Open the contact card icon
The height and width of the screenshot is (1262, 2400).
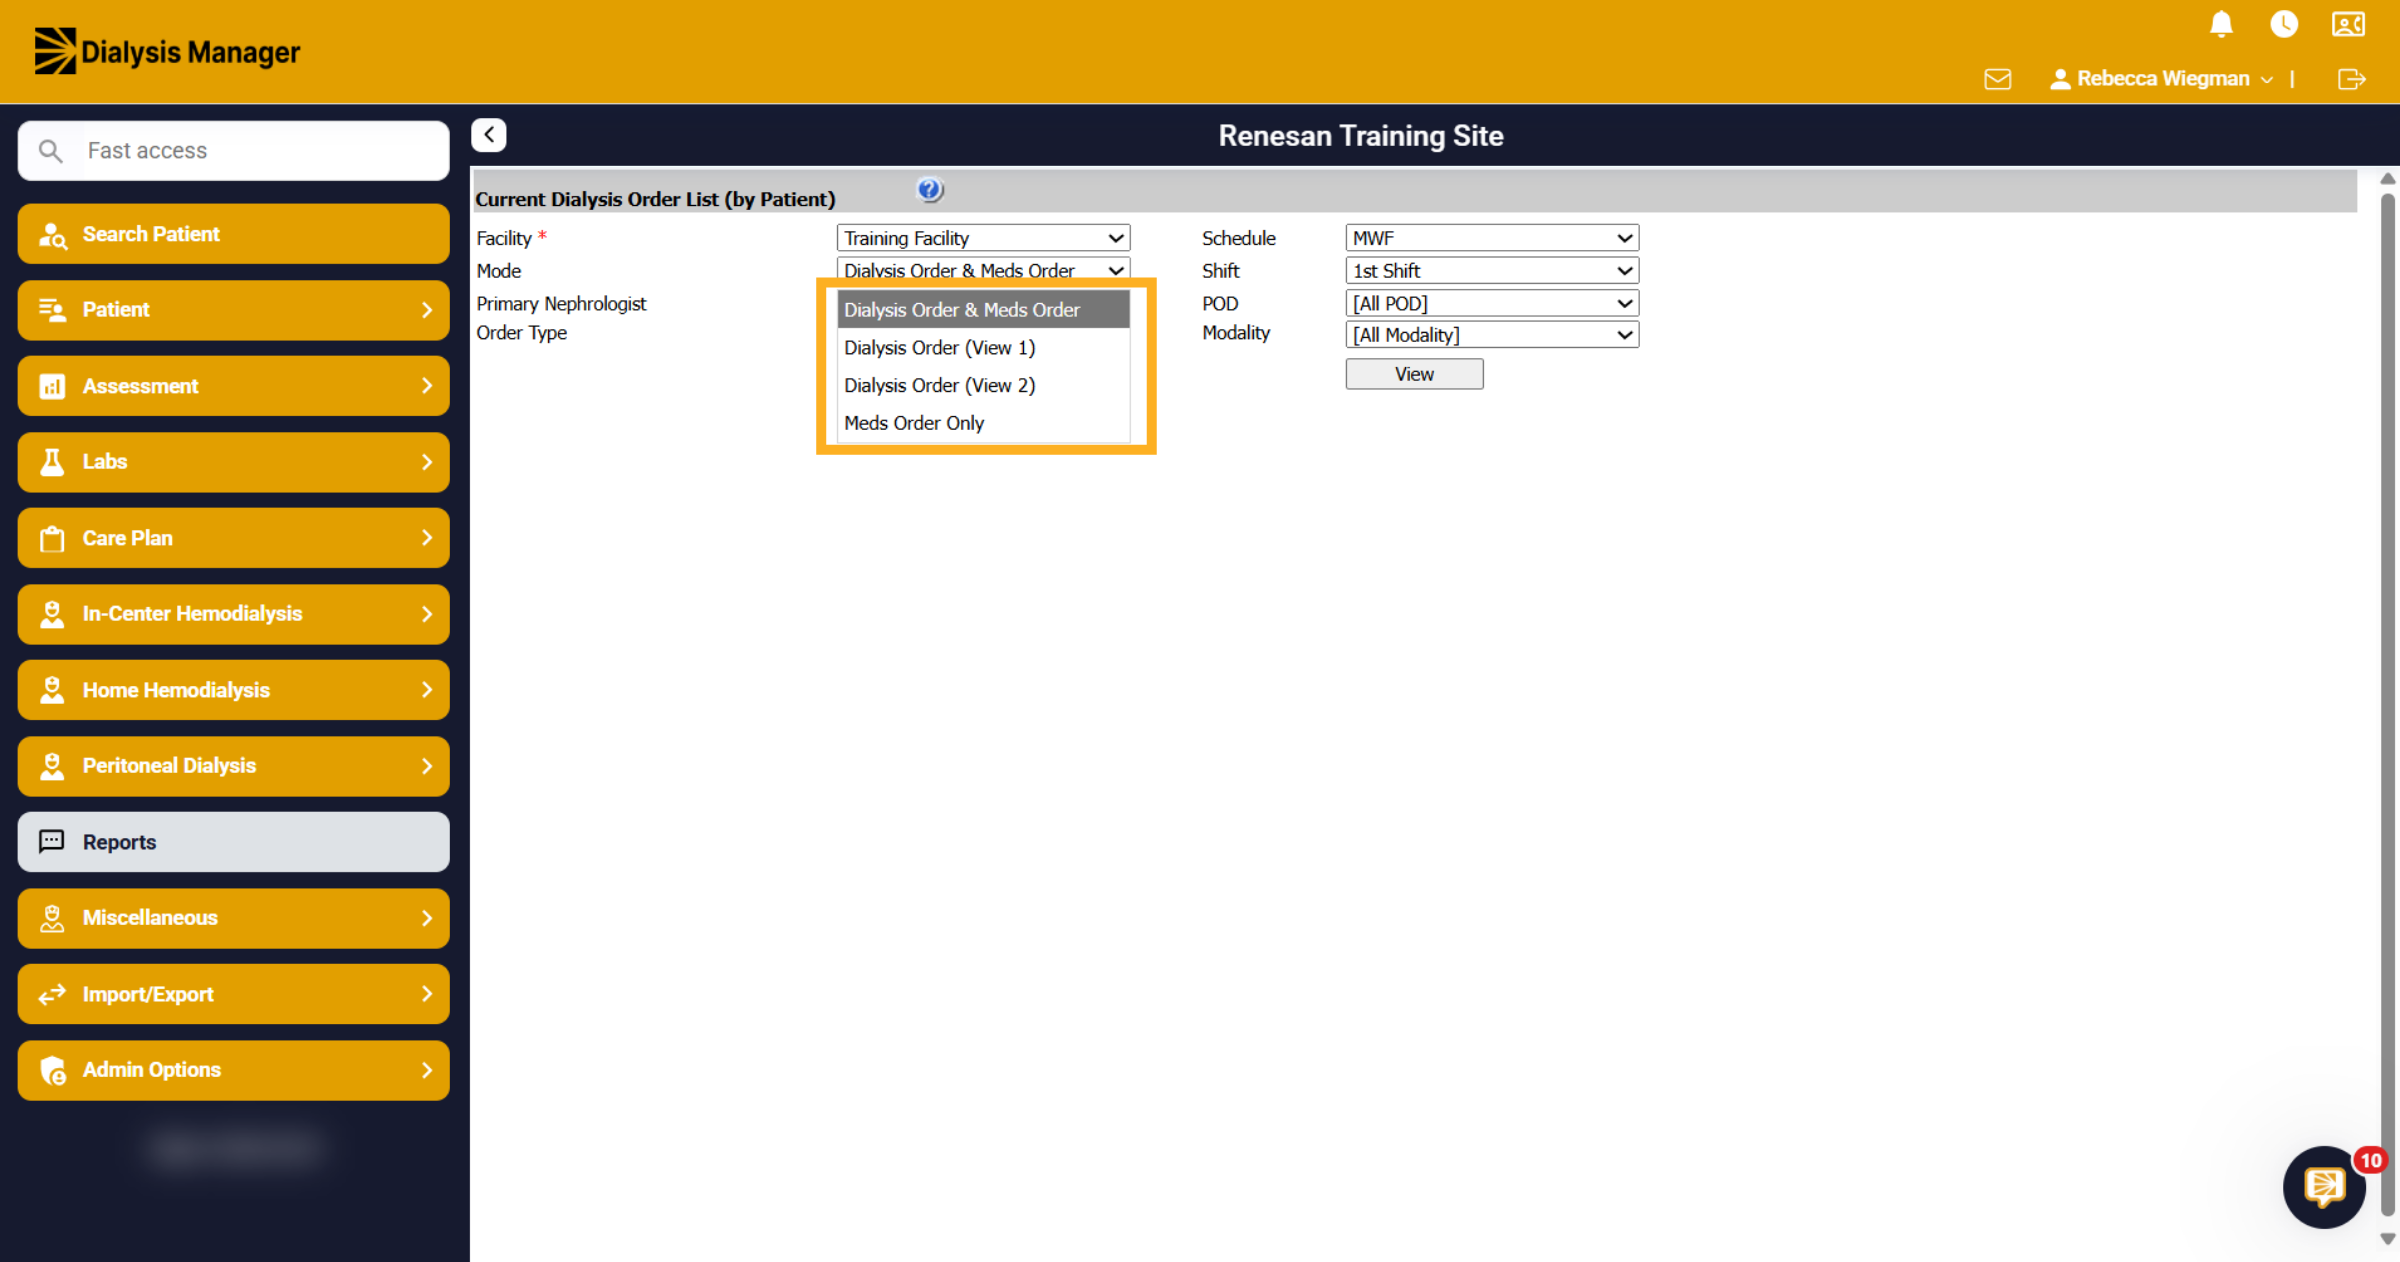(2348, 24)
